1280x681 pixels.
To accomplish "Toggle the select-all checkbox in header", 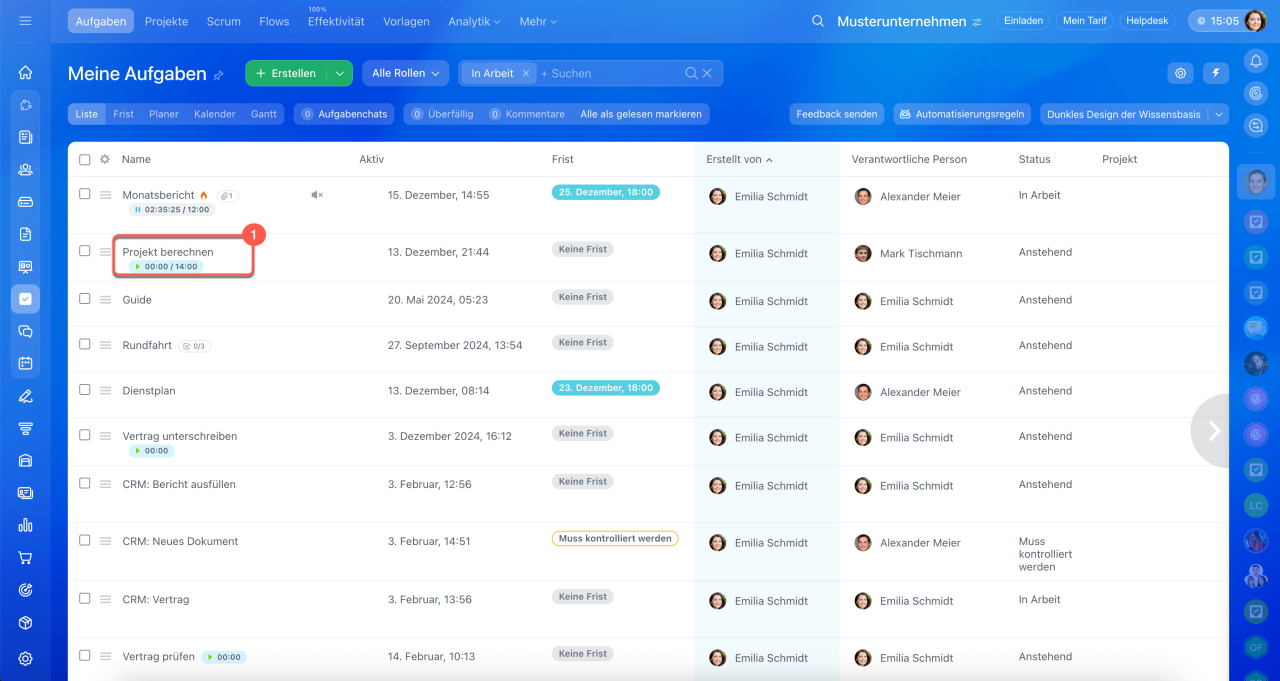I will point(85,159).
